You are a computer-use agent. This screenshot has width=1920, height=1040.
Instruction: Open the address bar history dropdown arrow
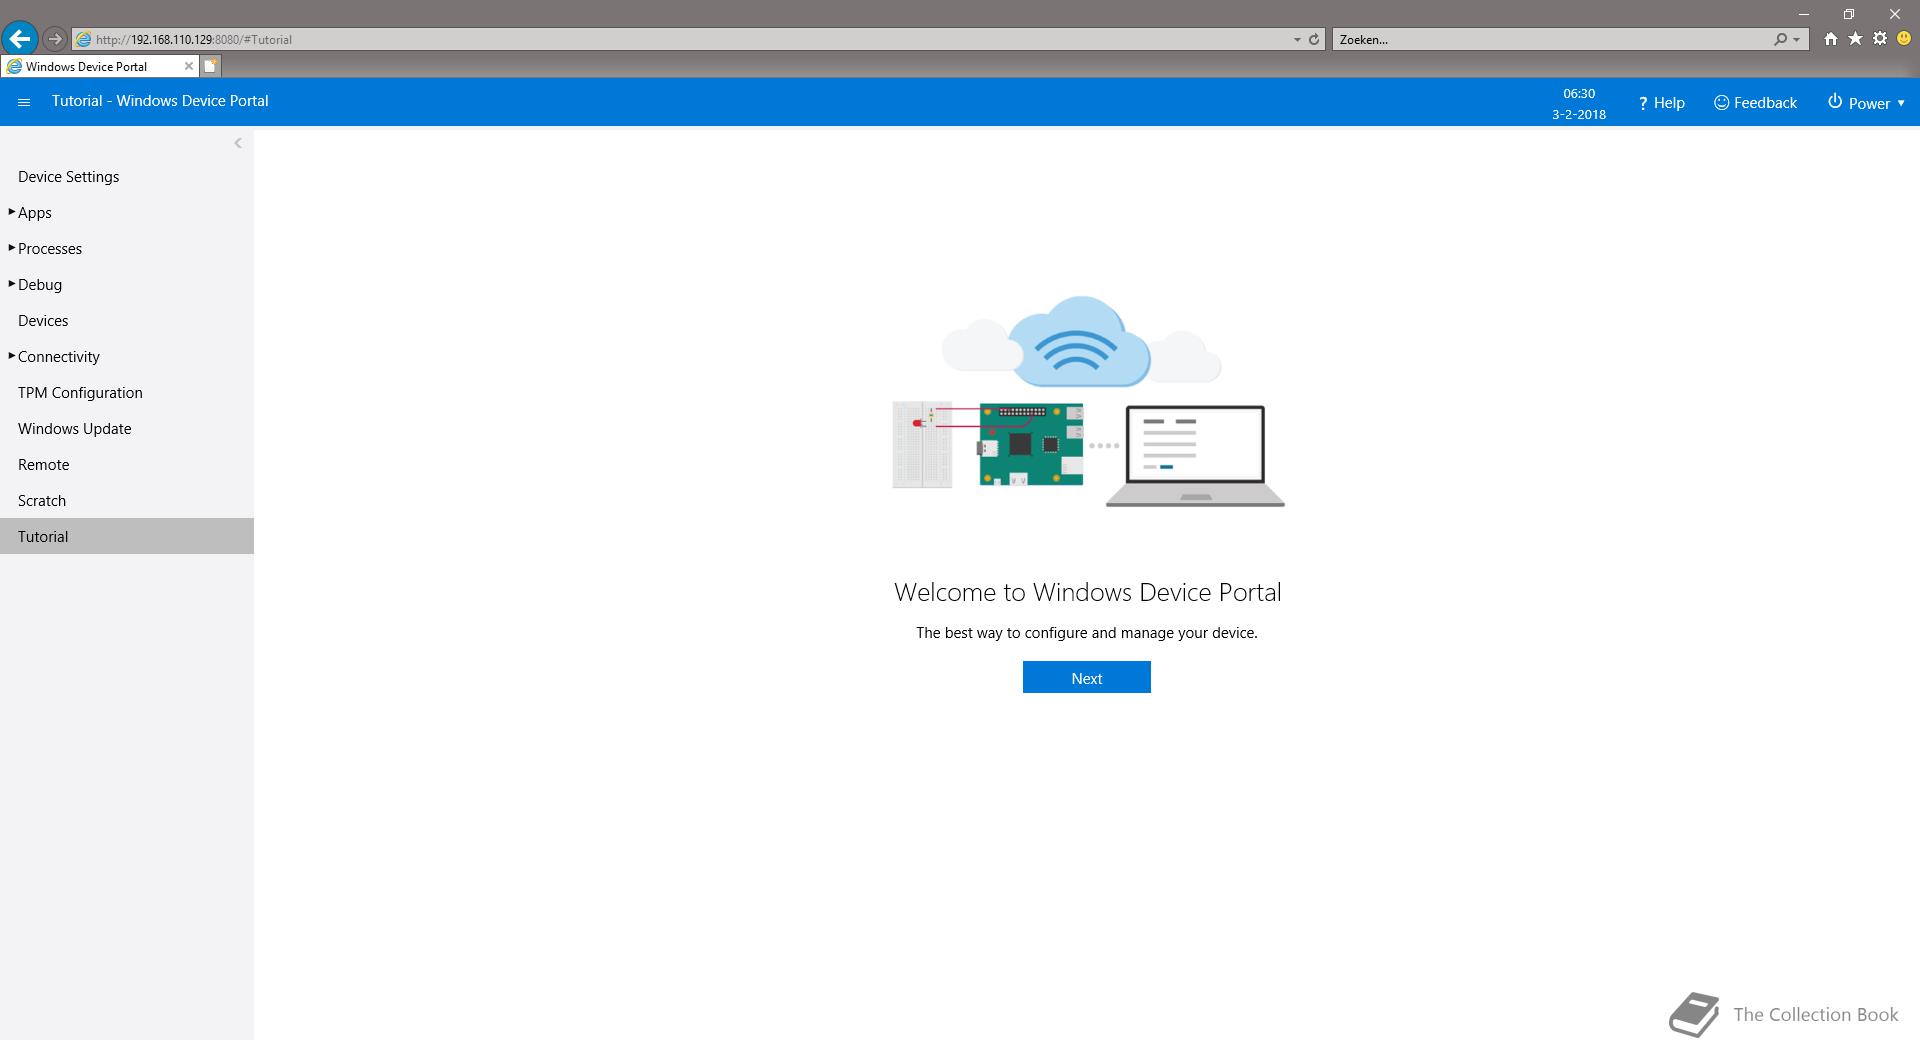tap(1297, 40)
